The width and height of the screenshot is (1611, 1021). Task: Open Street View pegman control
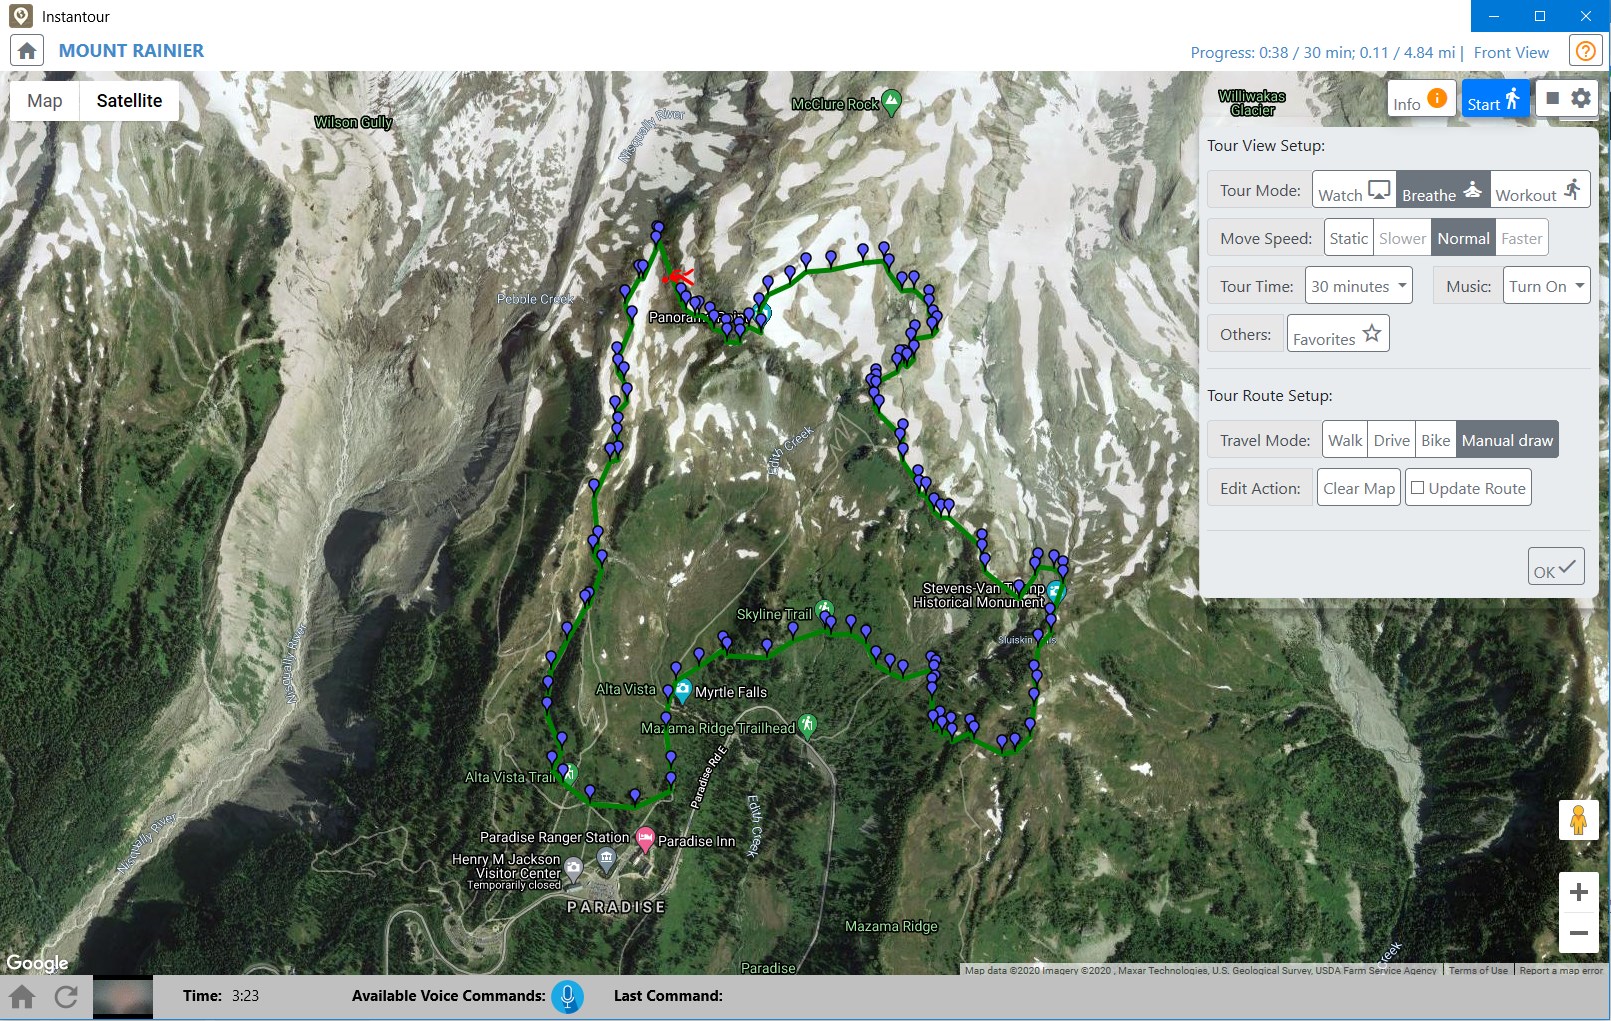pyautogui.click(x=1579, y=820)
